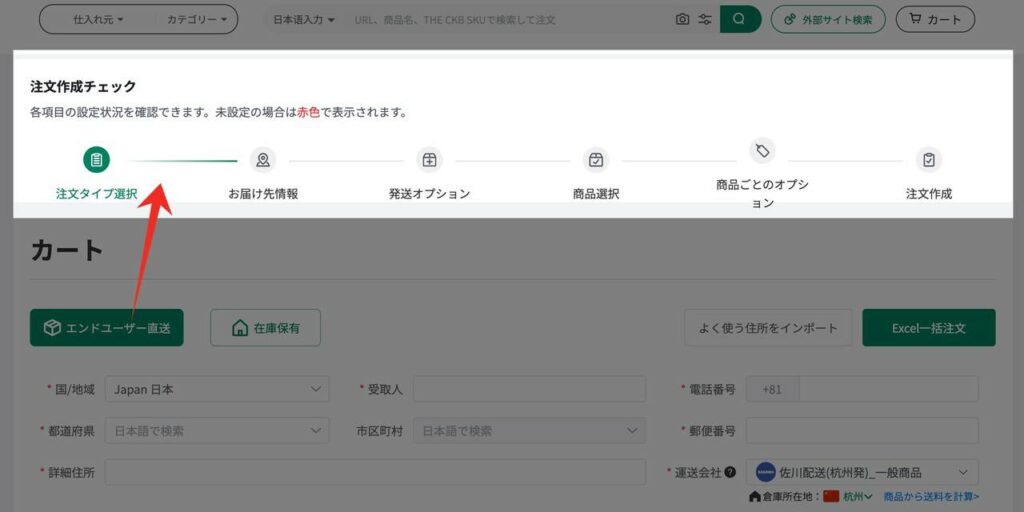Click the 注文タイプ選択 step icon
Image resolution: width=1024 pixels, height=512 pixels.
coord(97,159)
